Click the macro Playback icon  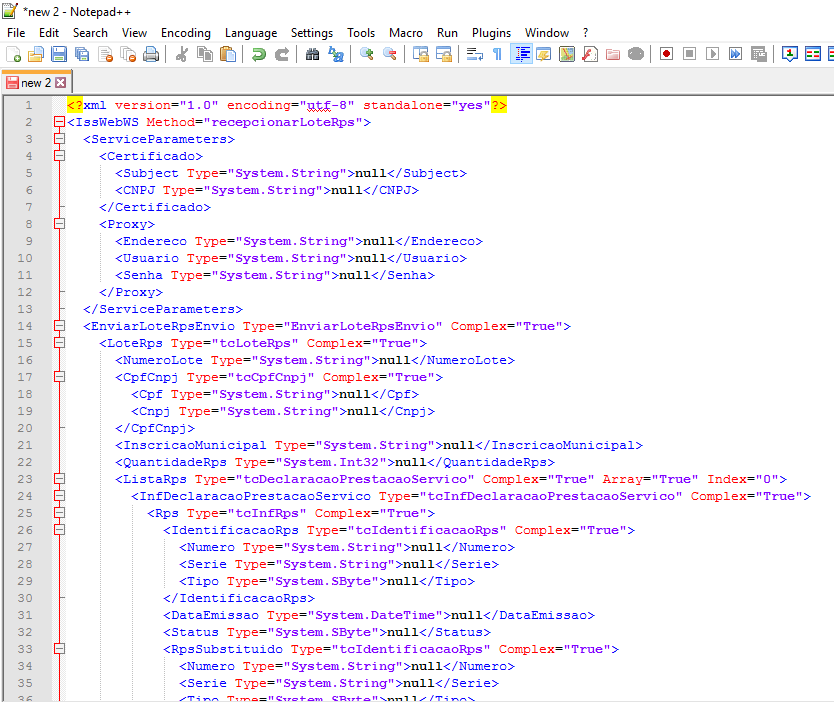coord(713,54)
